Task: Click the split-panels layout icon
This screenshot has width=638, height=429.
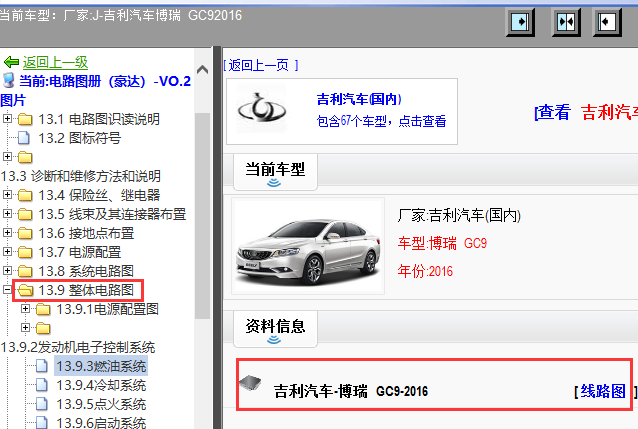Action: 566,21
